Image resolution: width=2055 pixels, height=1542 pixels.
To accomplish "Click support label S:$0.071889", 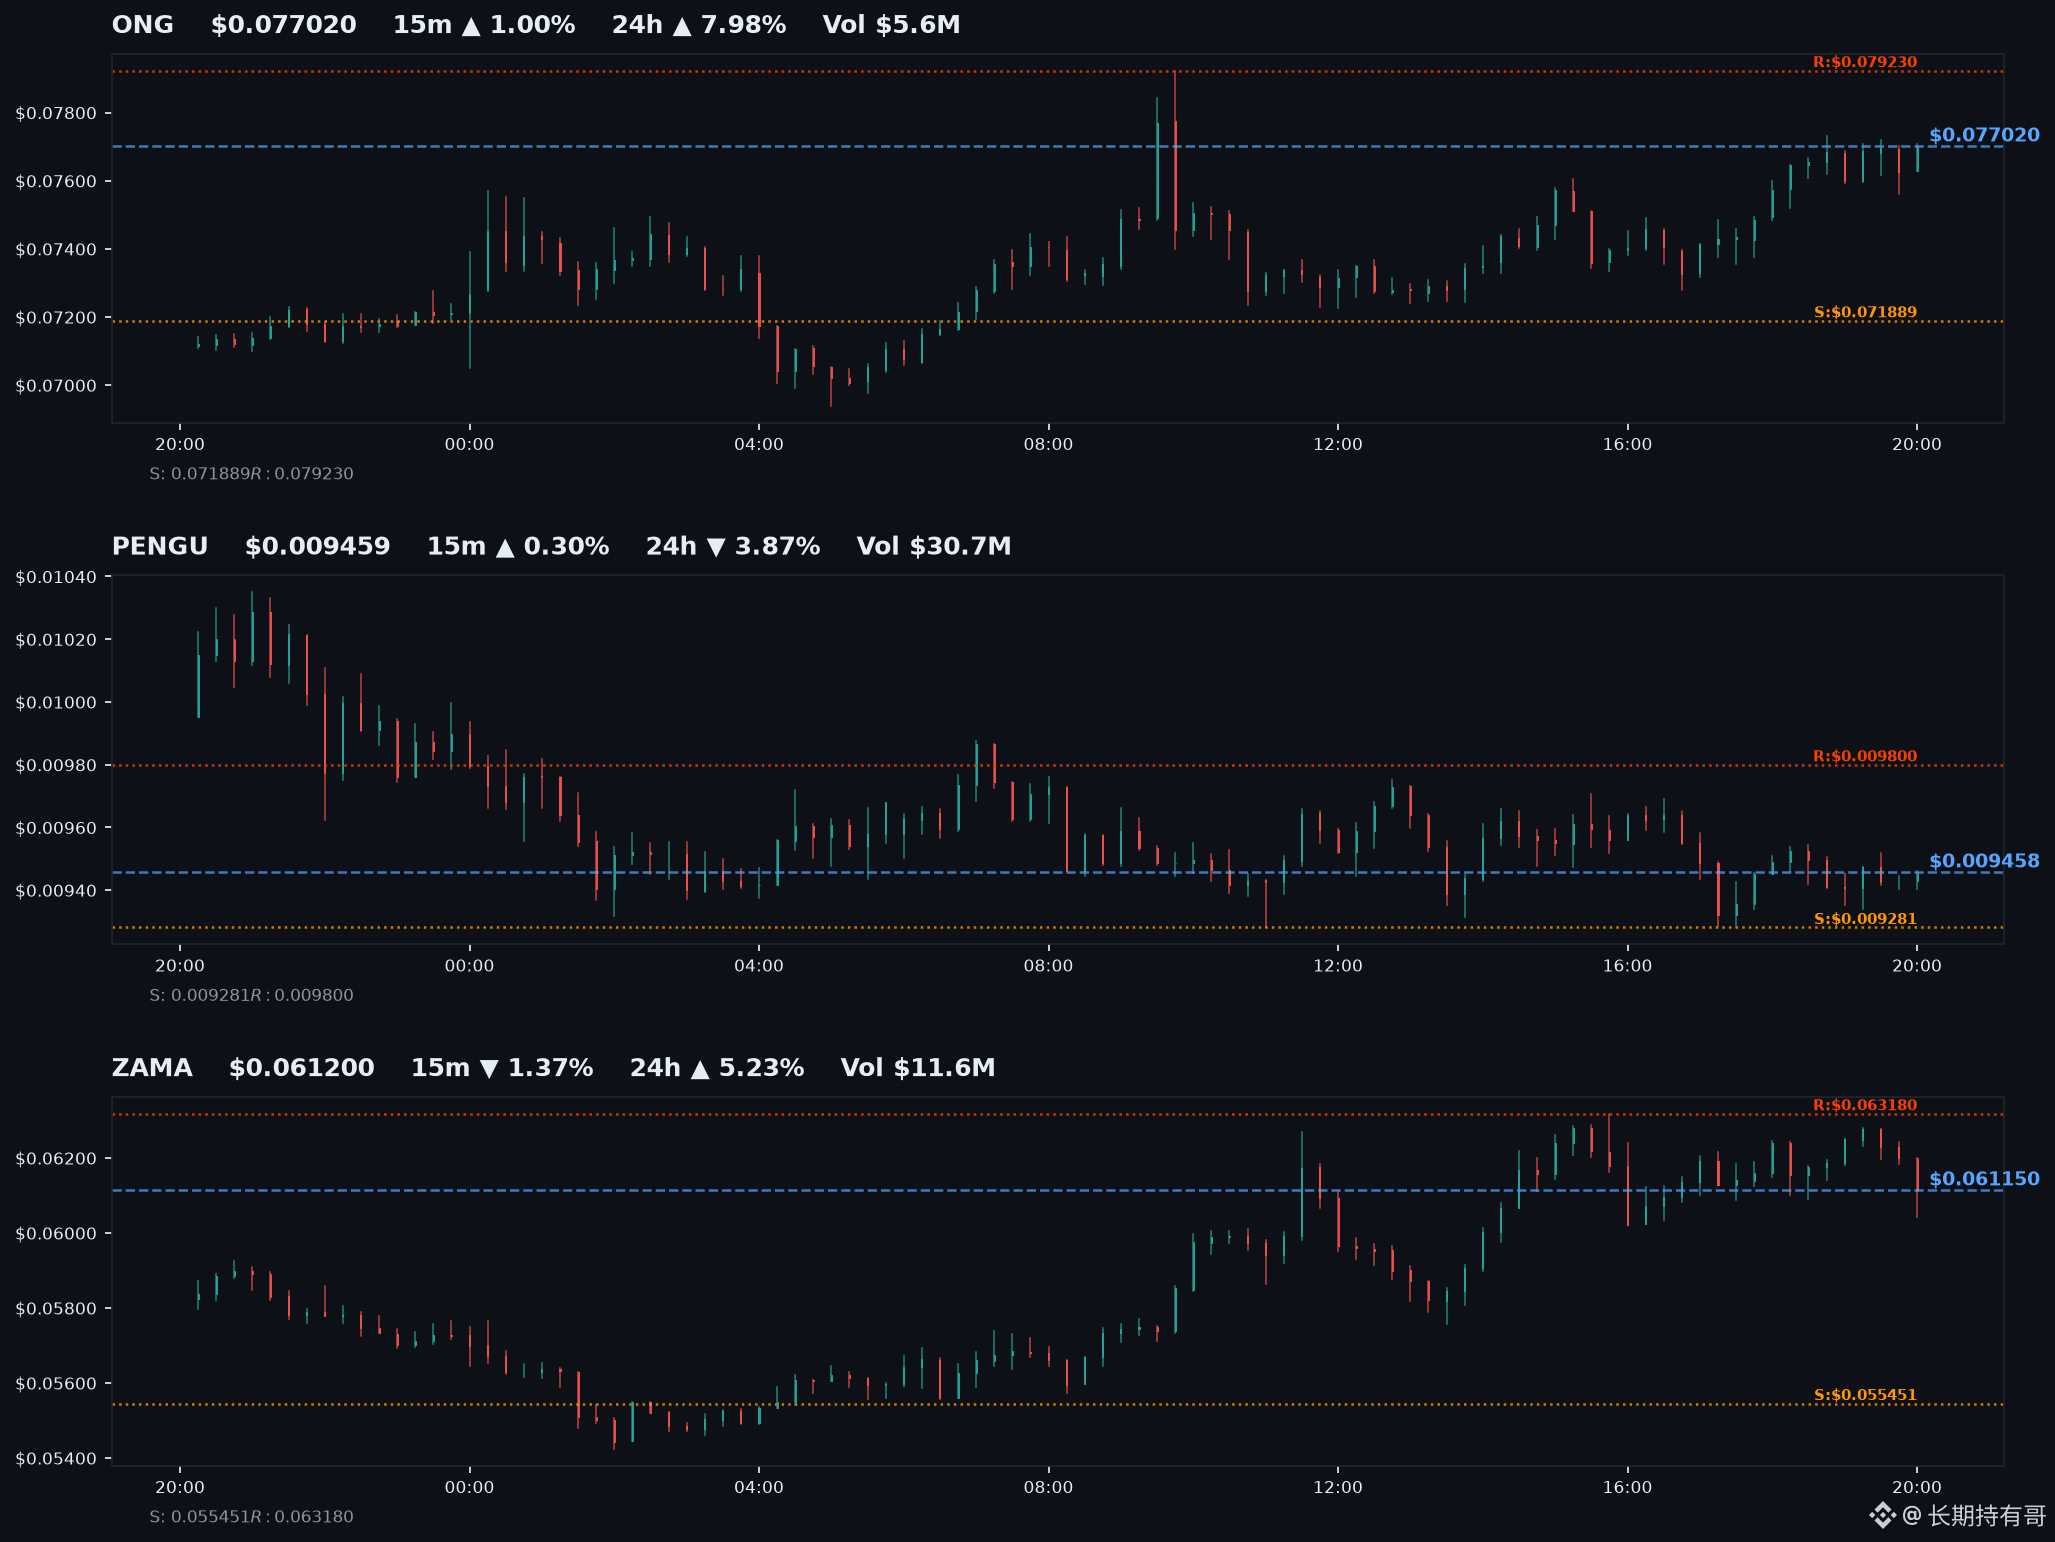I will (1866, 312).
